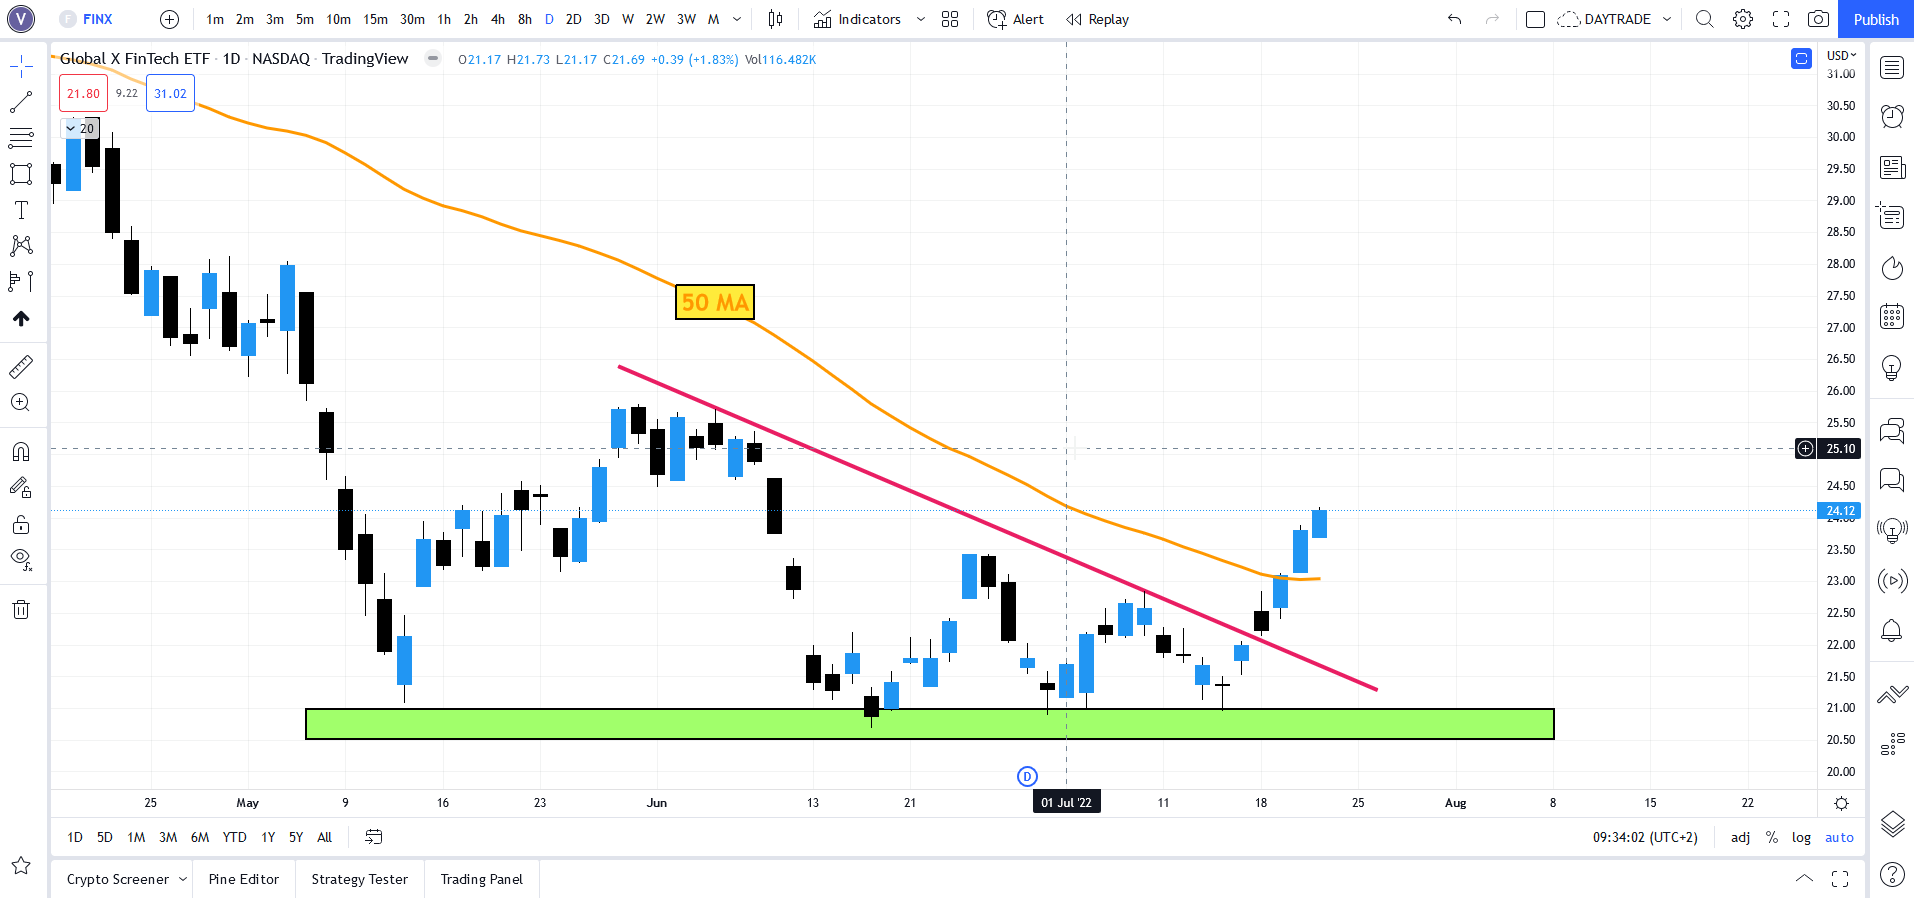Publish the chart idea
The height and width of the screenshot is (898, 1914).
[1876, 19]
